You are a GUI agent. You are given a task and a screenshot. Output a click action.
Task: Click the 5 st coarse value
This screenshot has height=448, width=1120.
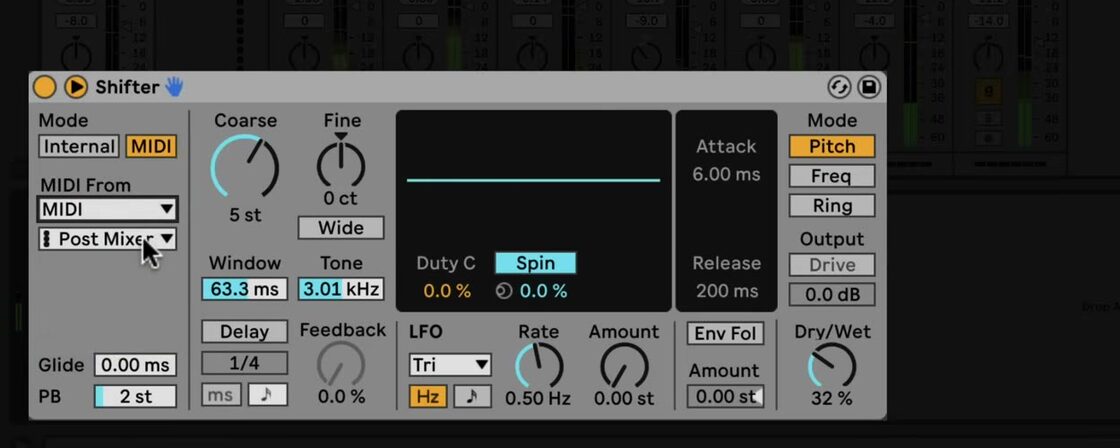(x=245, y=215)
